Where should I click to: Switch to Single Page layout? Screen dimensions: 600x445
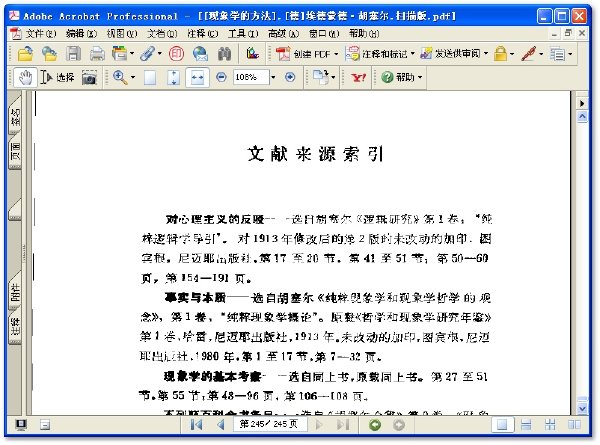502,425
